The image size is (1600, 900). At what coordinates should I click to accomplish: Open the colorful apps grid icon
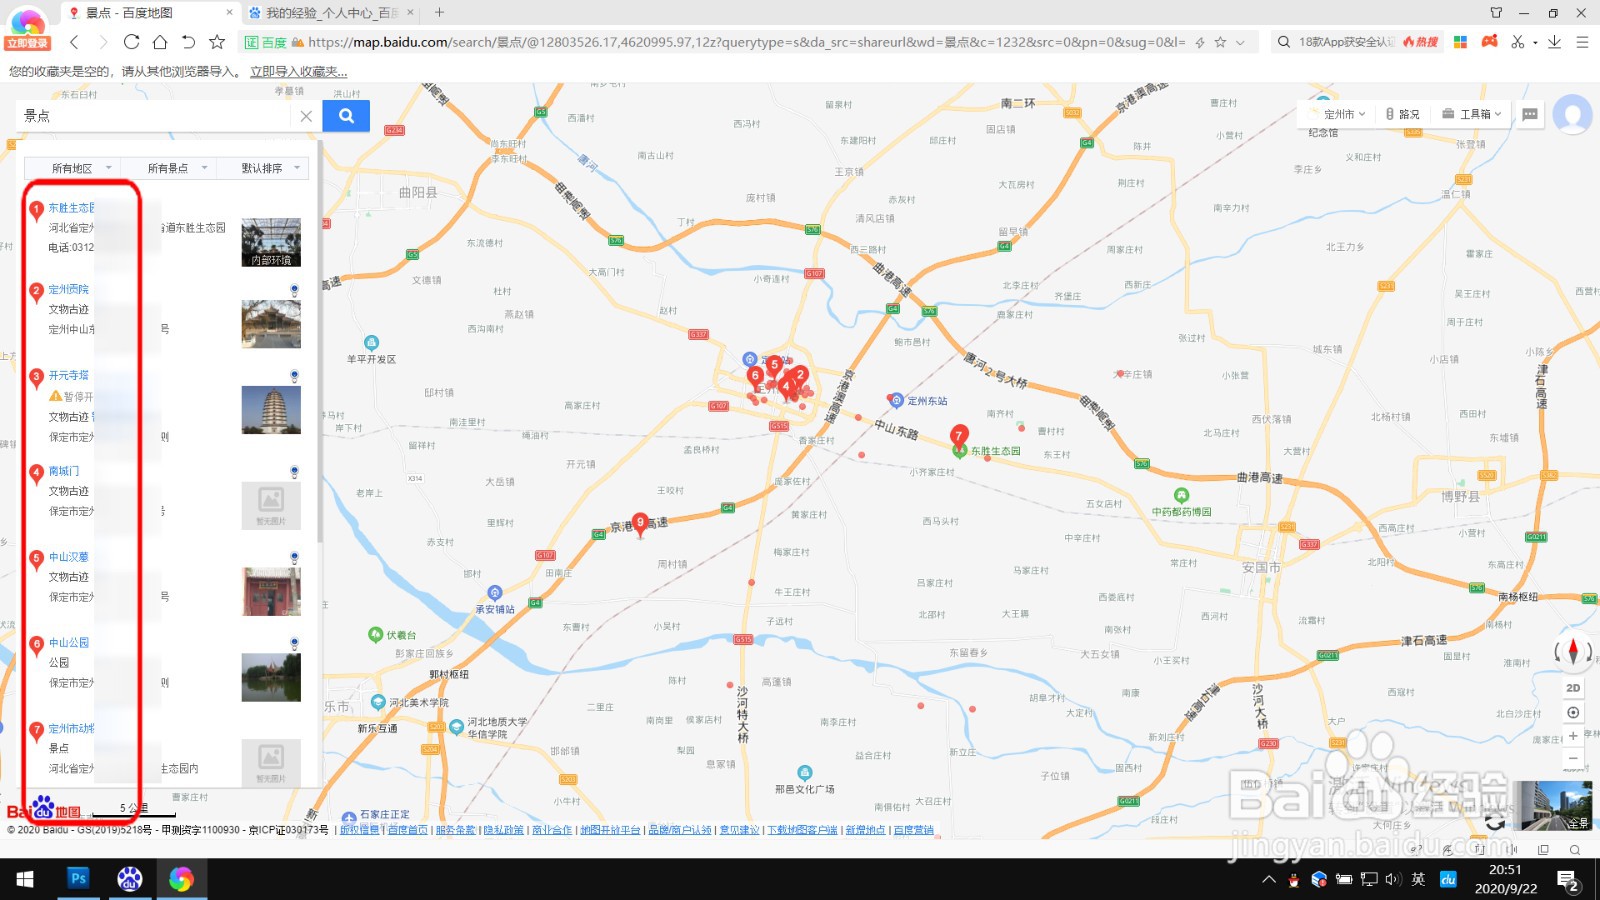click(x=1460, y=42)
